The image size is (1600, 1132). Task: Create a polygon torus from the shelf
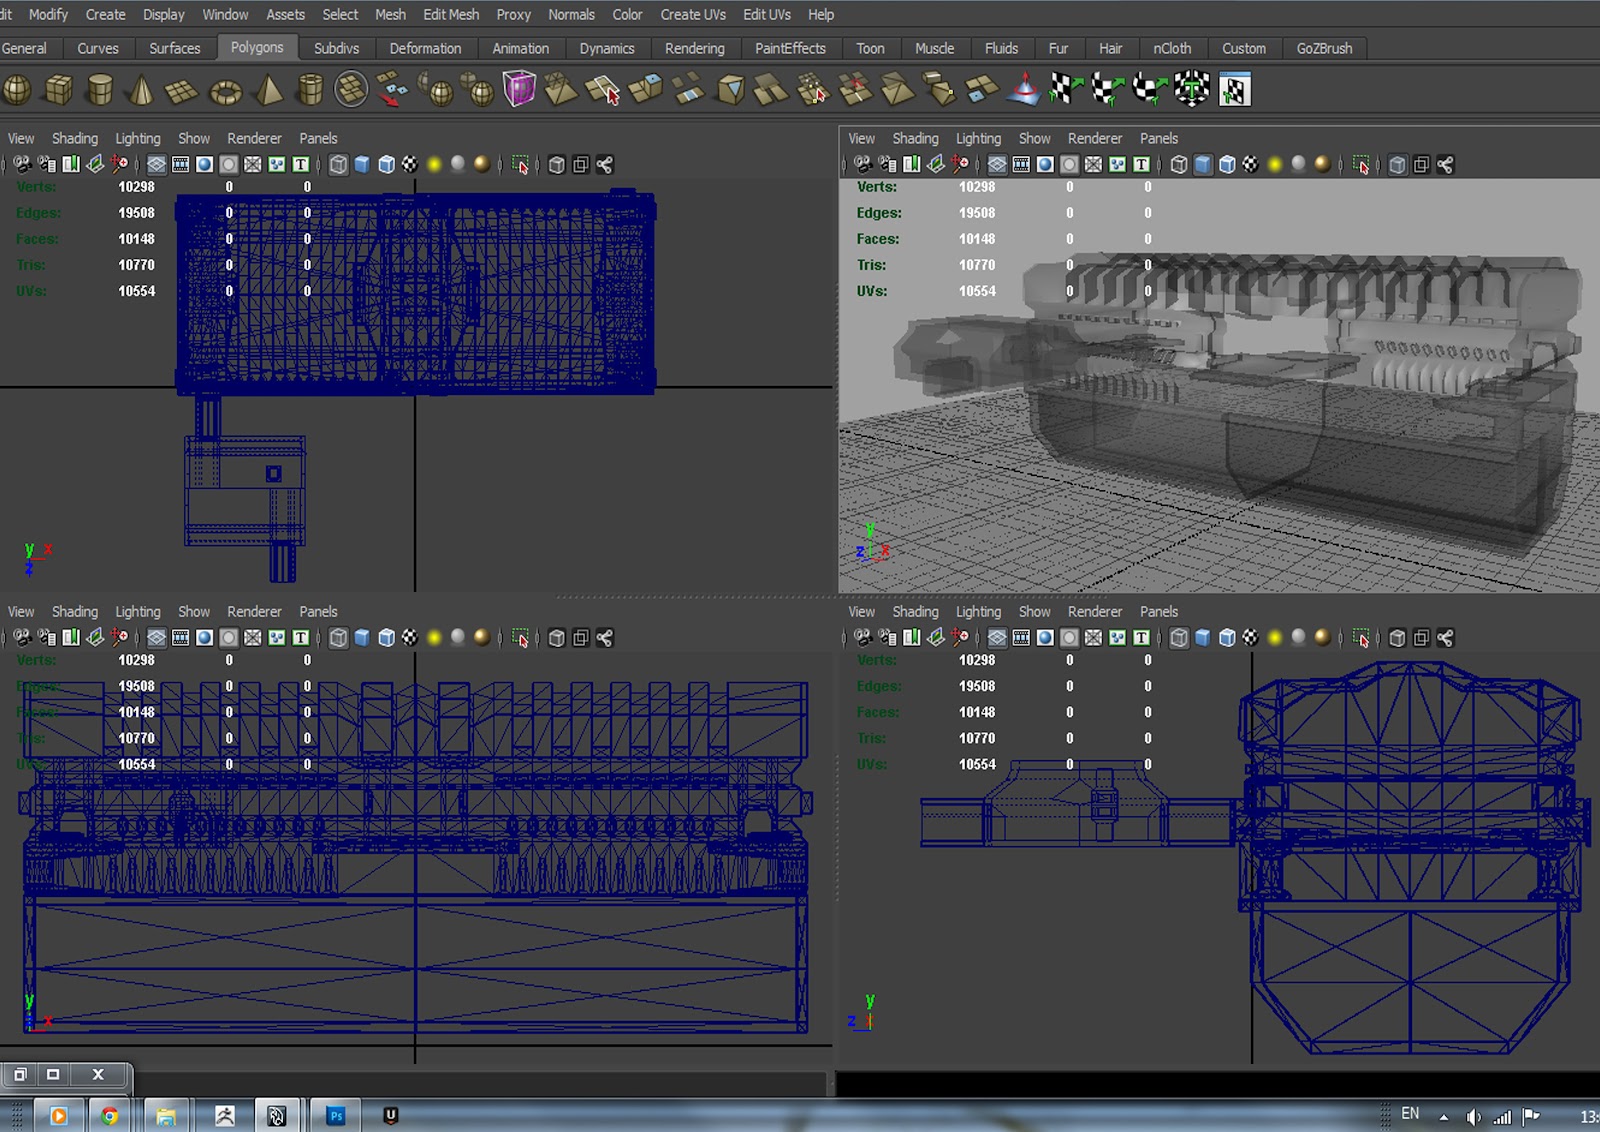click(225, 92)
